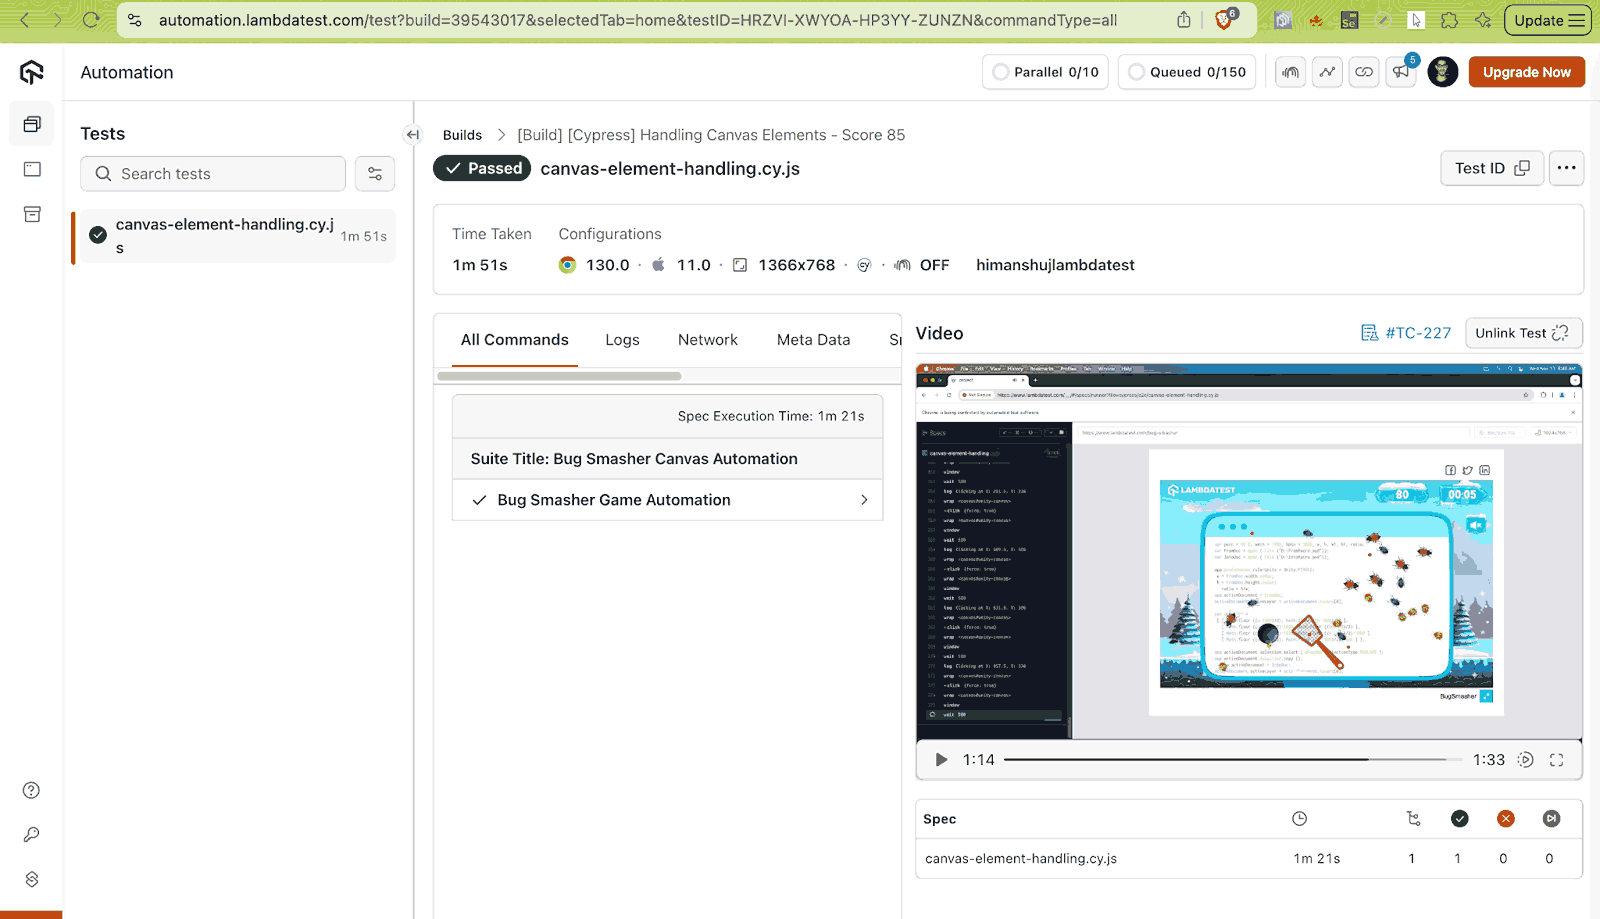Image resolution: width=1600 pixels, height=919 pixels.
Task: Open the Integrations link icon in header
Action: tap(1363, 71)
